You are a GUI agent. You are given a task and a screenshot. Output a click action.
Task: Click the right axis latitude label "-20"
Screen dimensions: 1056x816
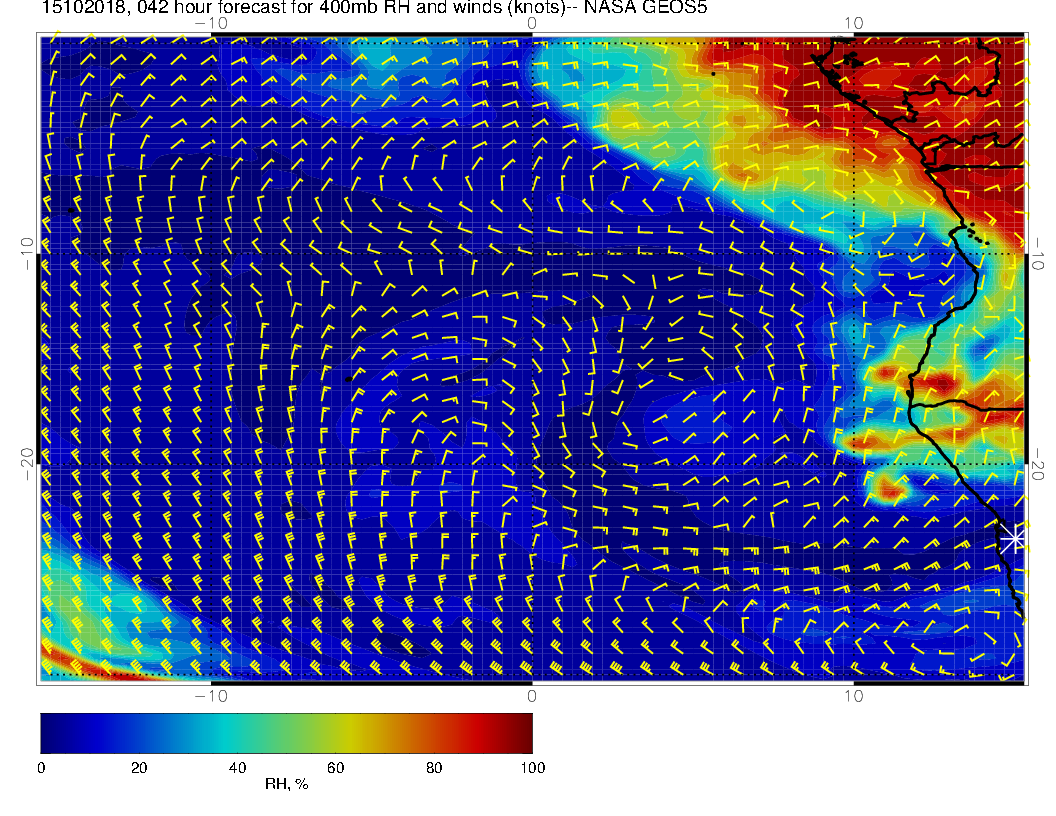click(x=1037, y=465)
